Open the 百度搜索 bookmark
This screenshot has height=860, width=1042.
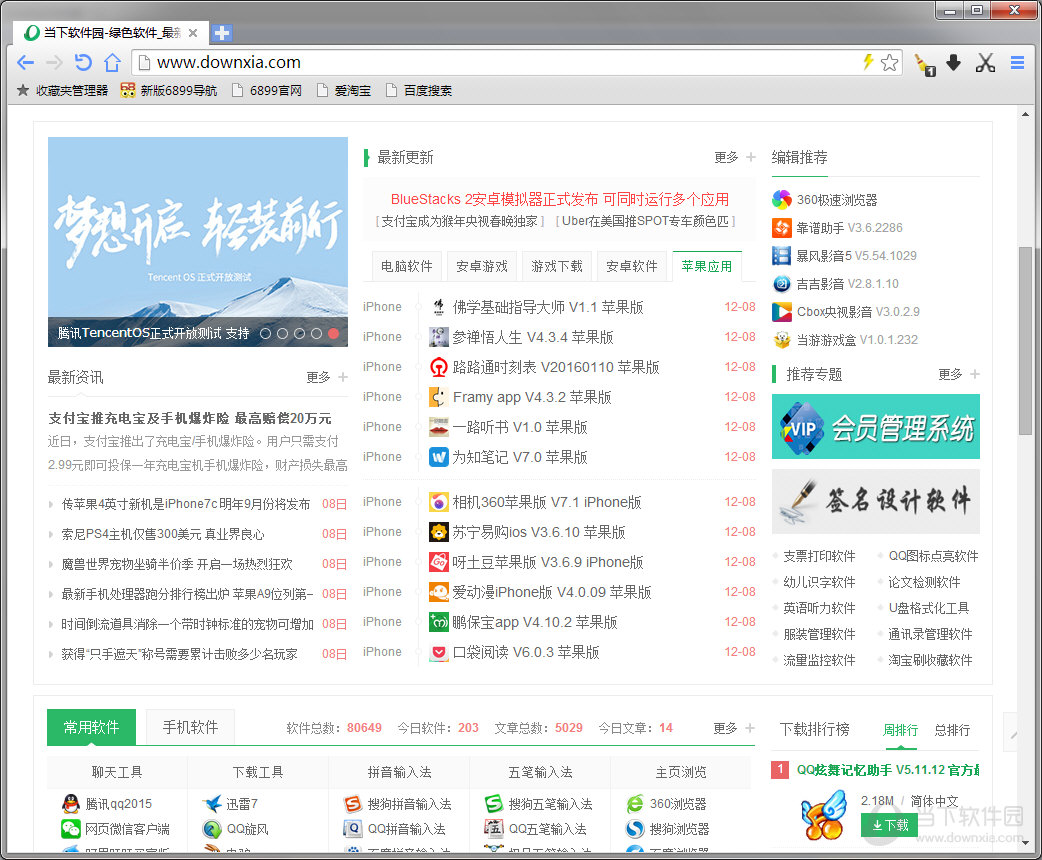(419, 90)
